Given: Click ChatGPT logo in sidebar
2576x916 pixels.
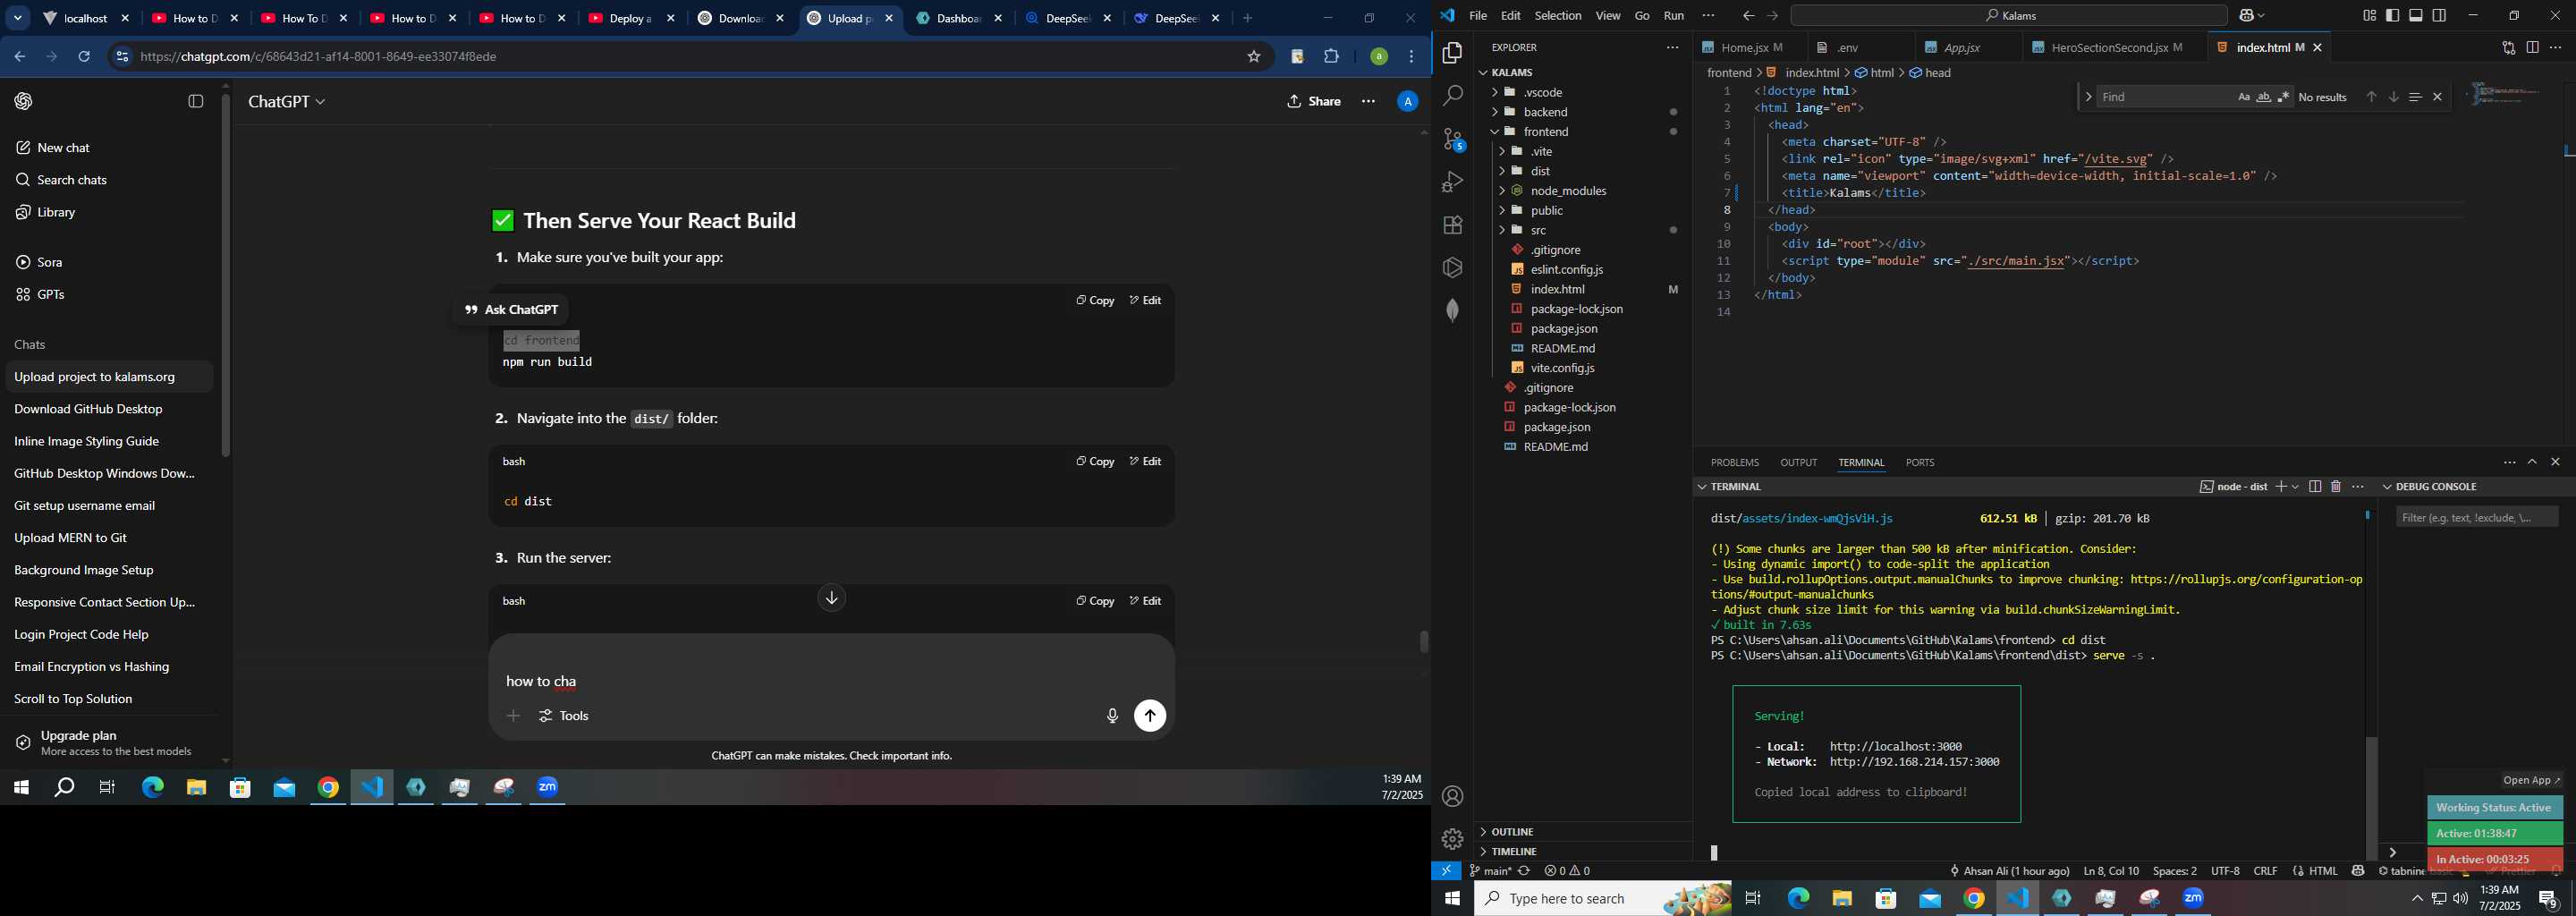Looking at the screenshot, I should tap(24, 101).
